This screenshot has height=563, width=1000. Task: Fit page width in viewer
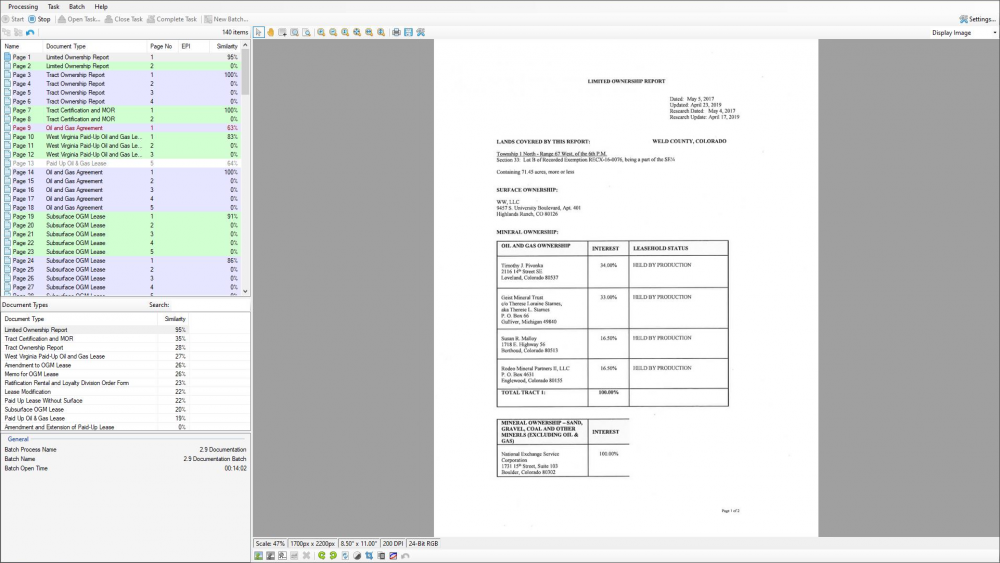click(369, 32)
